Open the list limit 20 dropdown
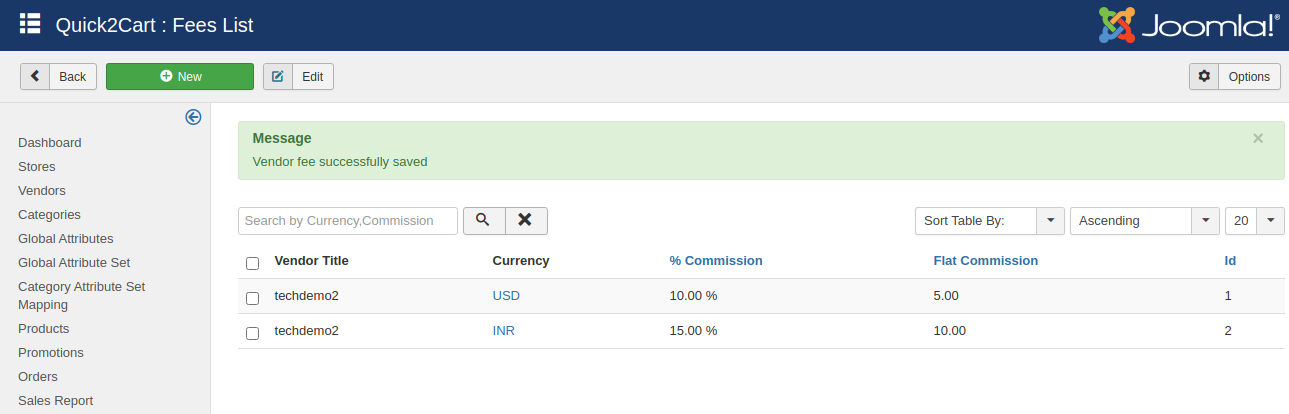Viewport: 1289px width, 414px height. coord(1254,221)
